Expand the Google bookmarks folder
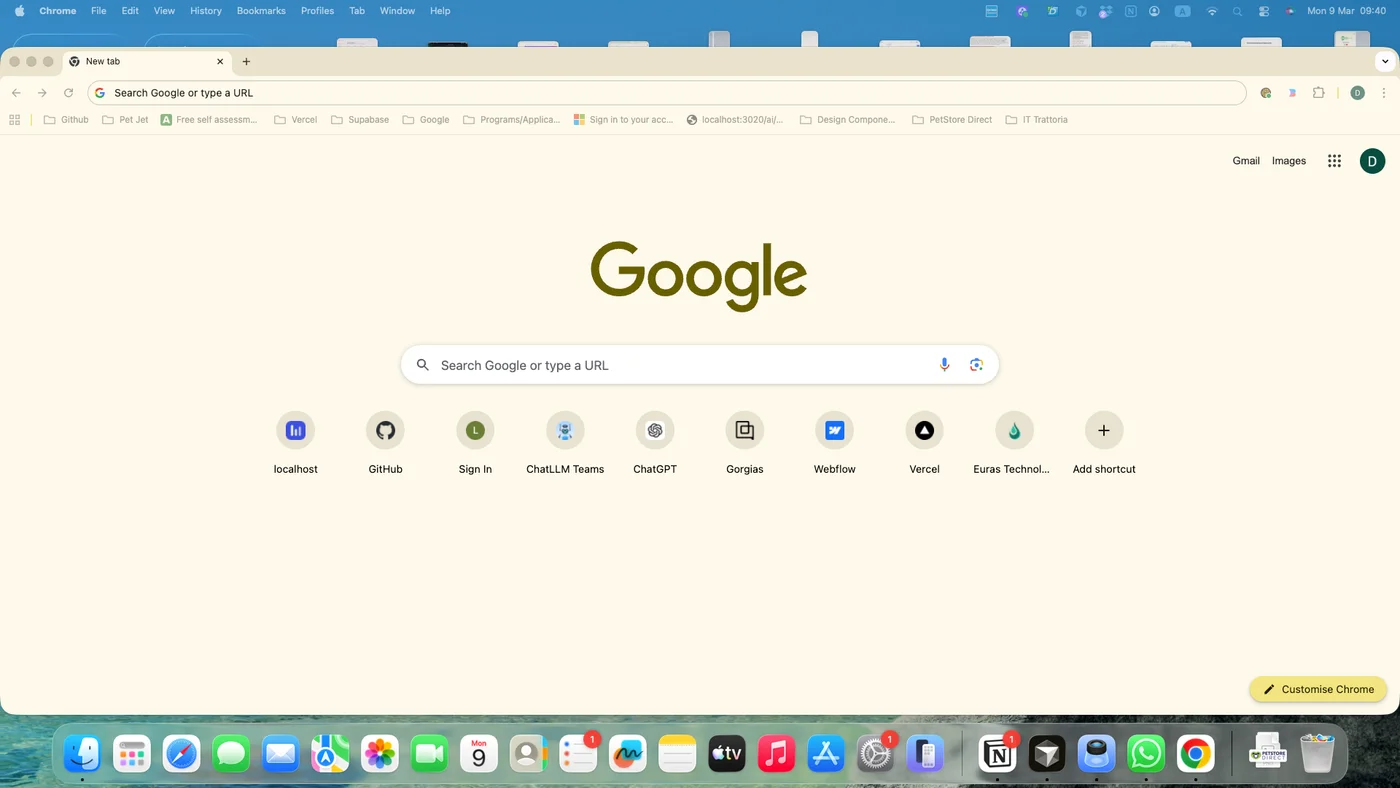This screenshot has width=1400, height=788. [426, 120]
